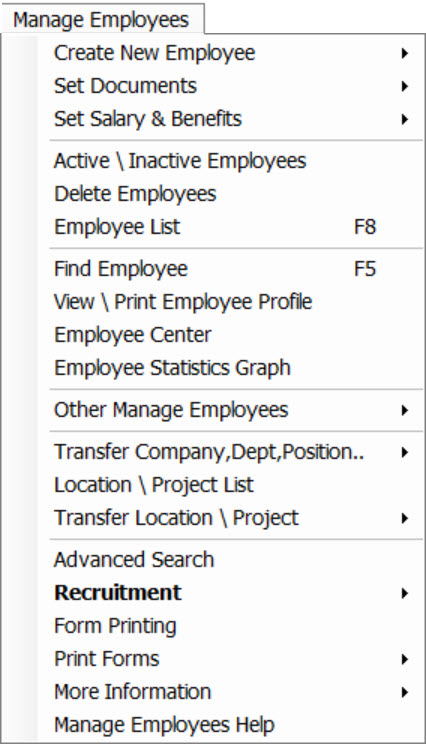Choose Form Printing entry
Image resolution: width=426 pixels, height=744 pixels.
pyautogui.click(x=231, y=626)
